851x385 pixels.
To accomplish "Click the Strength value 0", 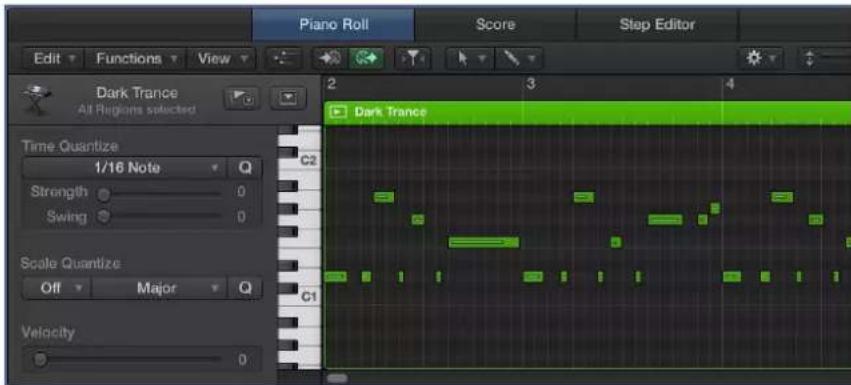I will point(242,192).
